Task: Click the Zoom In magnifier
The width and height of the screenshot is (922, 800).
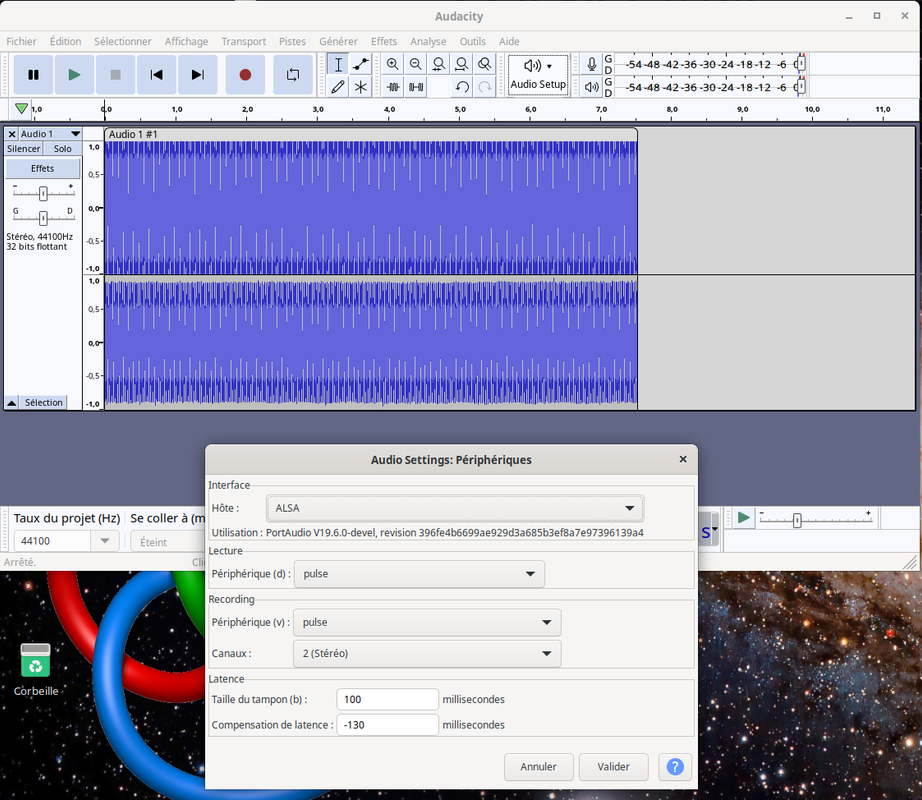Action: (x=393, y=64)
